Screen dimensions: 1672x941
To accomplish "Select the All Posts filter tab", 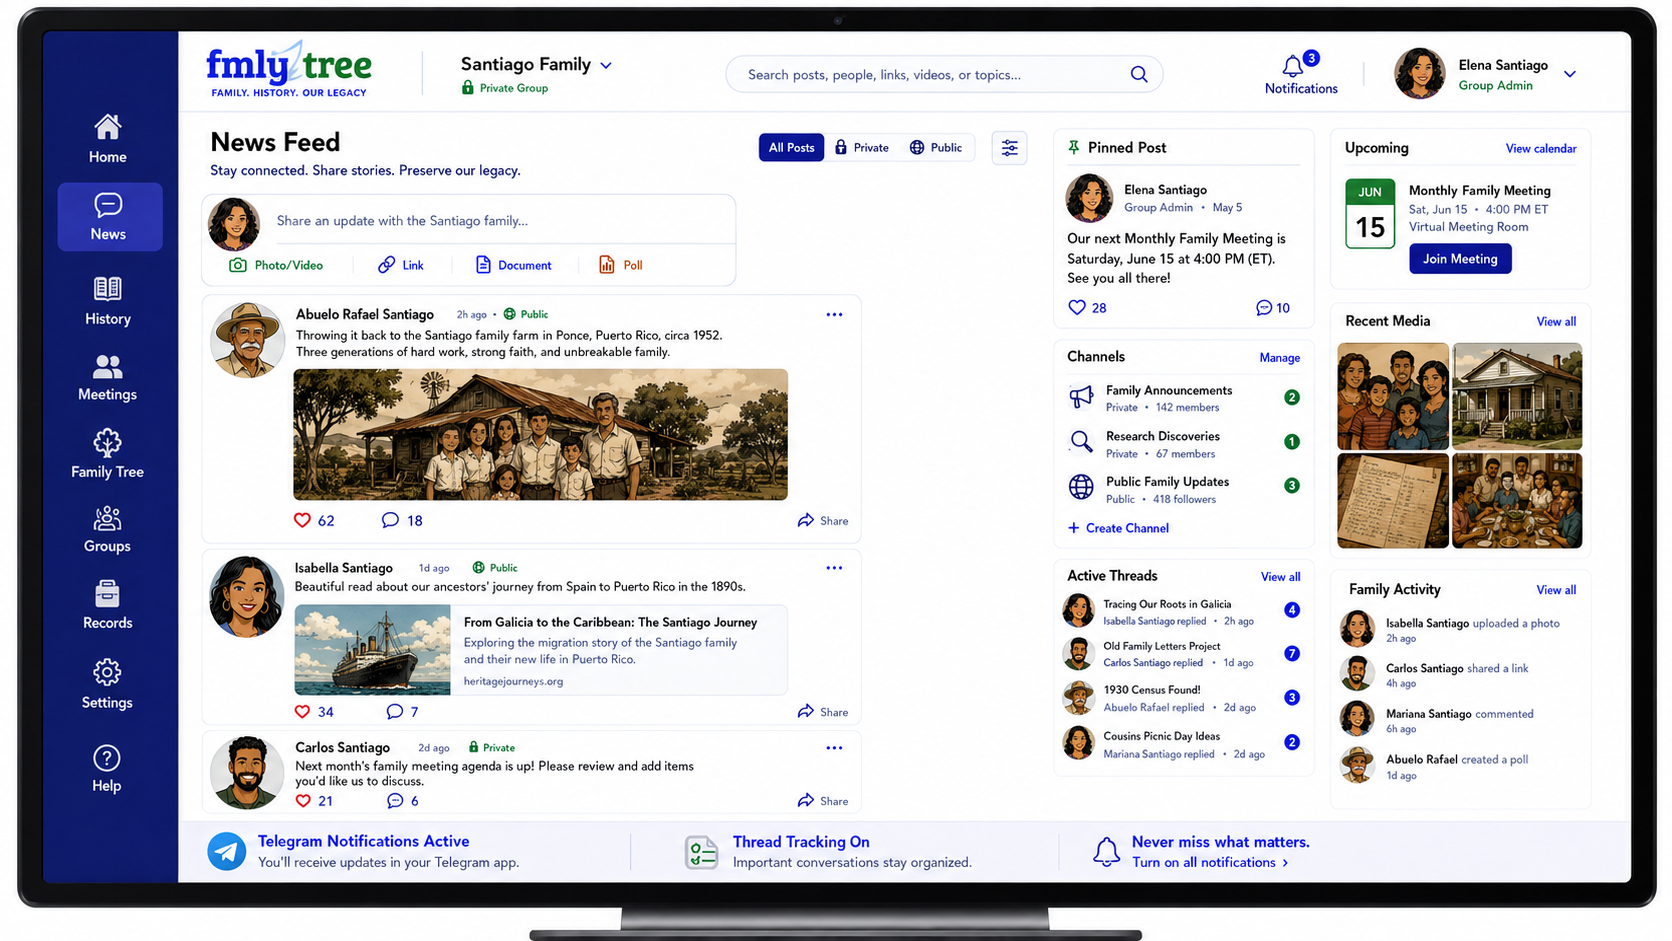I will pyautogui.click(x=791, y=148).
